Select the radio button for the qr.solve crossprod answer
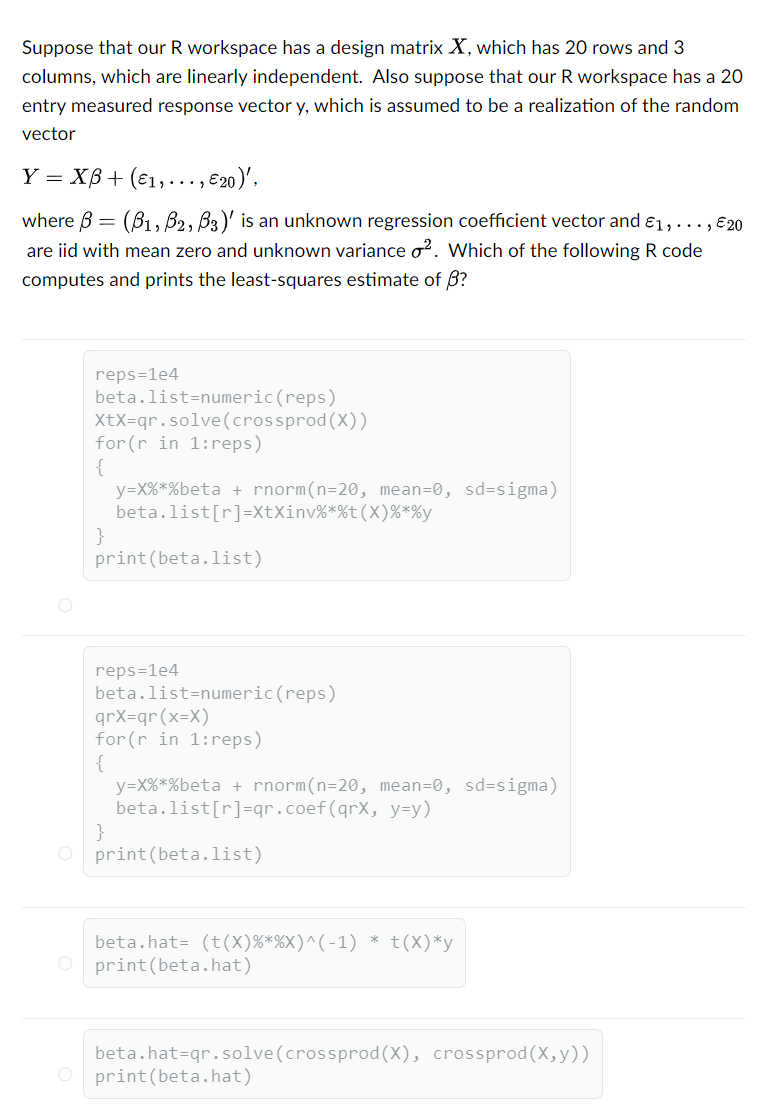 [65, 1073]
